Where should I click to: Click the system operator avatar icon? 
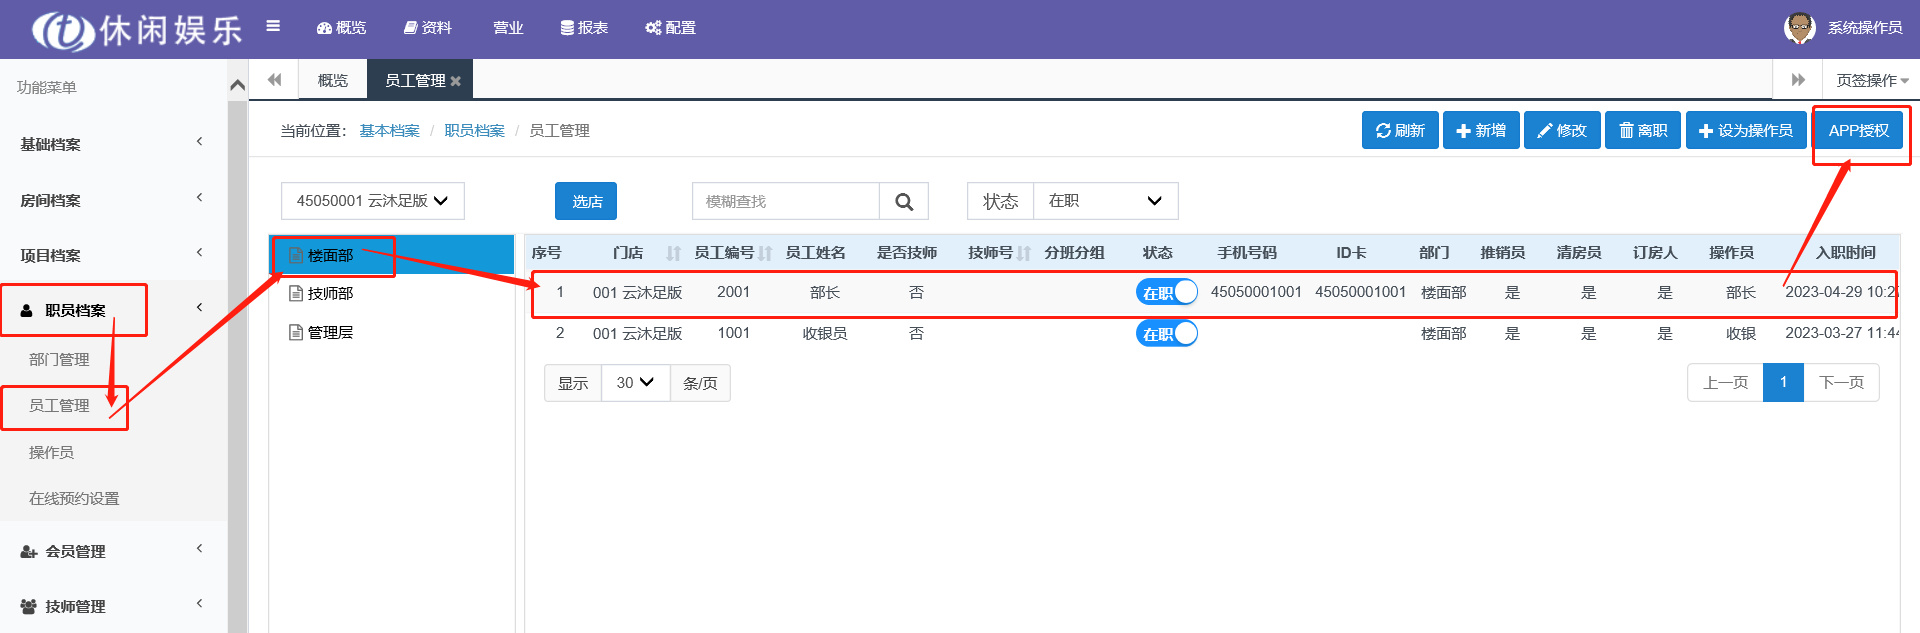coord(1799,28)
